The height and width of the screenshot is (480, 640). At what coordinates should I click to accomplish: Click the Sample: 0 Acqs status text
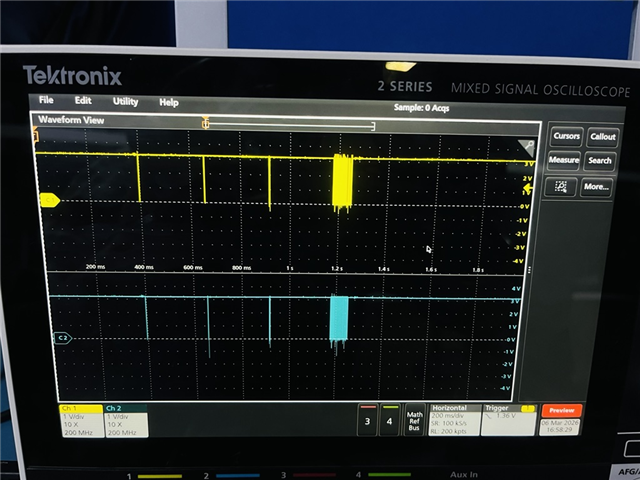coord(421,108)
